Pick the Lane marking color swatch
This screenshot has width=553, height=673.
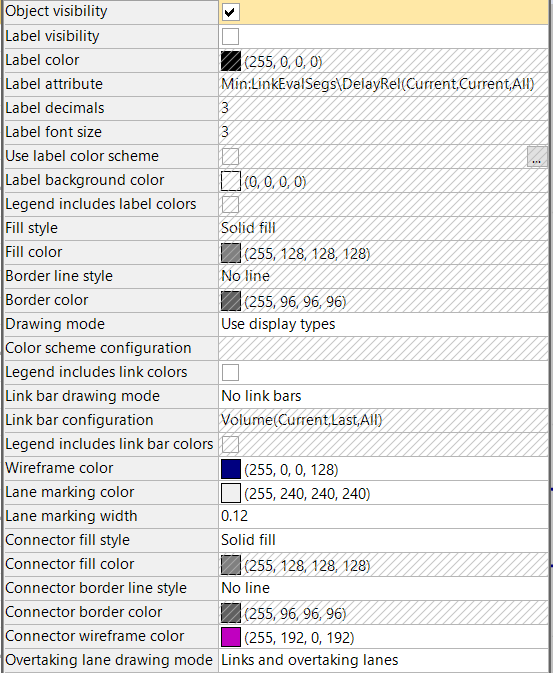(231, 493)
